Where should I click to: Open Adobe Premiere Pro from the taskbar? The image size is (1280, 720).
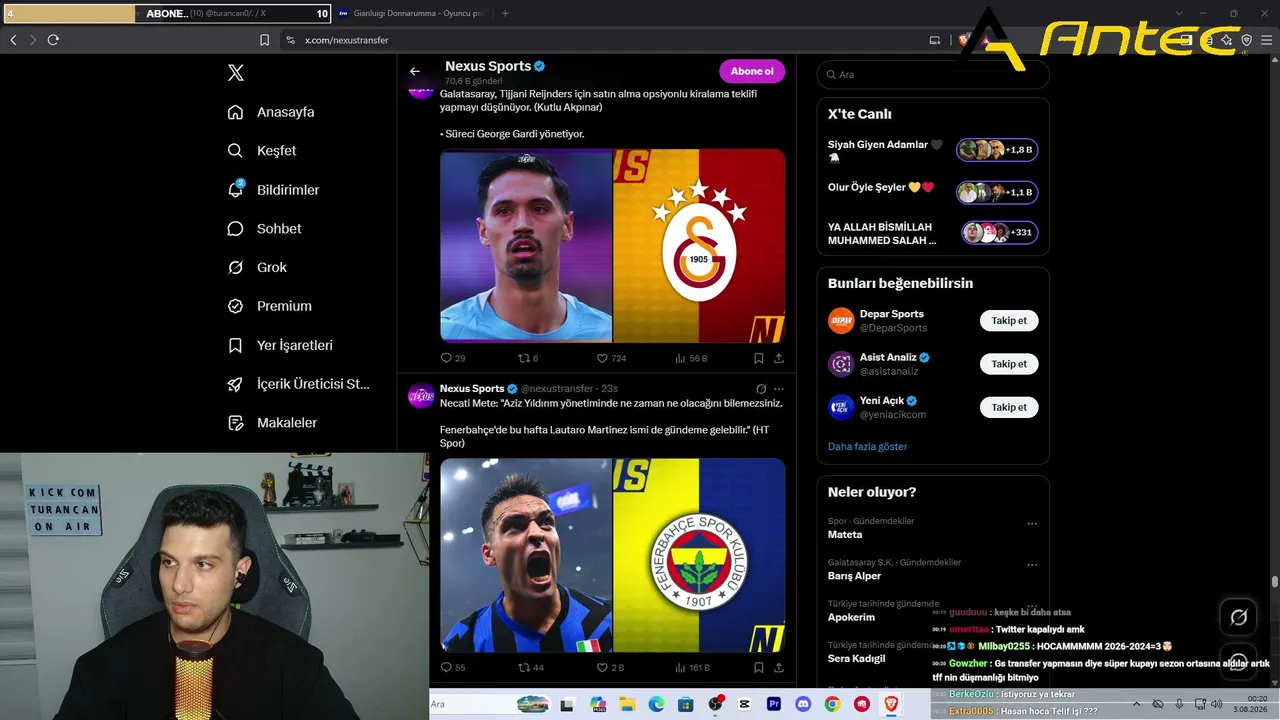pyautogui.click(x=774, y=704)
